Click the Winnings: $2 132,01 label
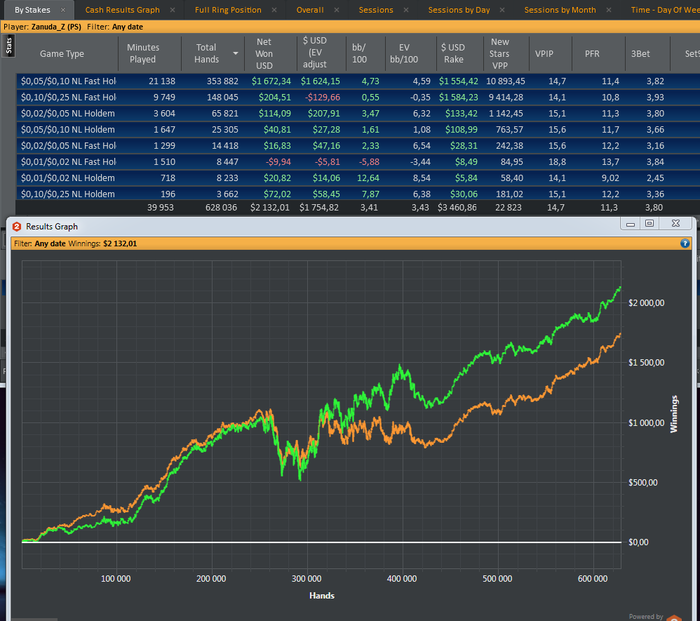This screenshot has width=700, height=621. point(103,243)
